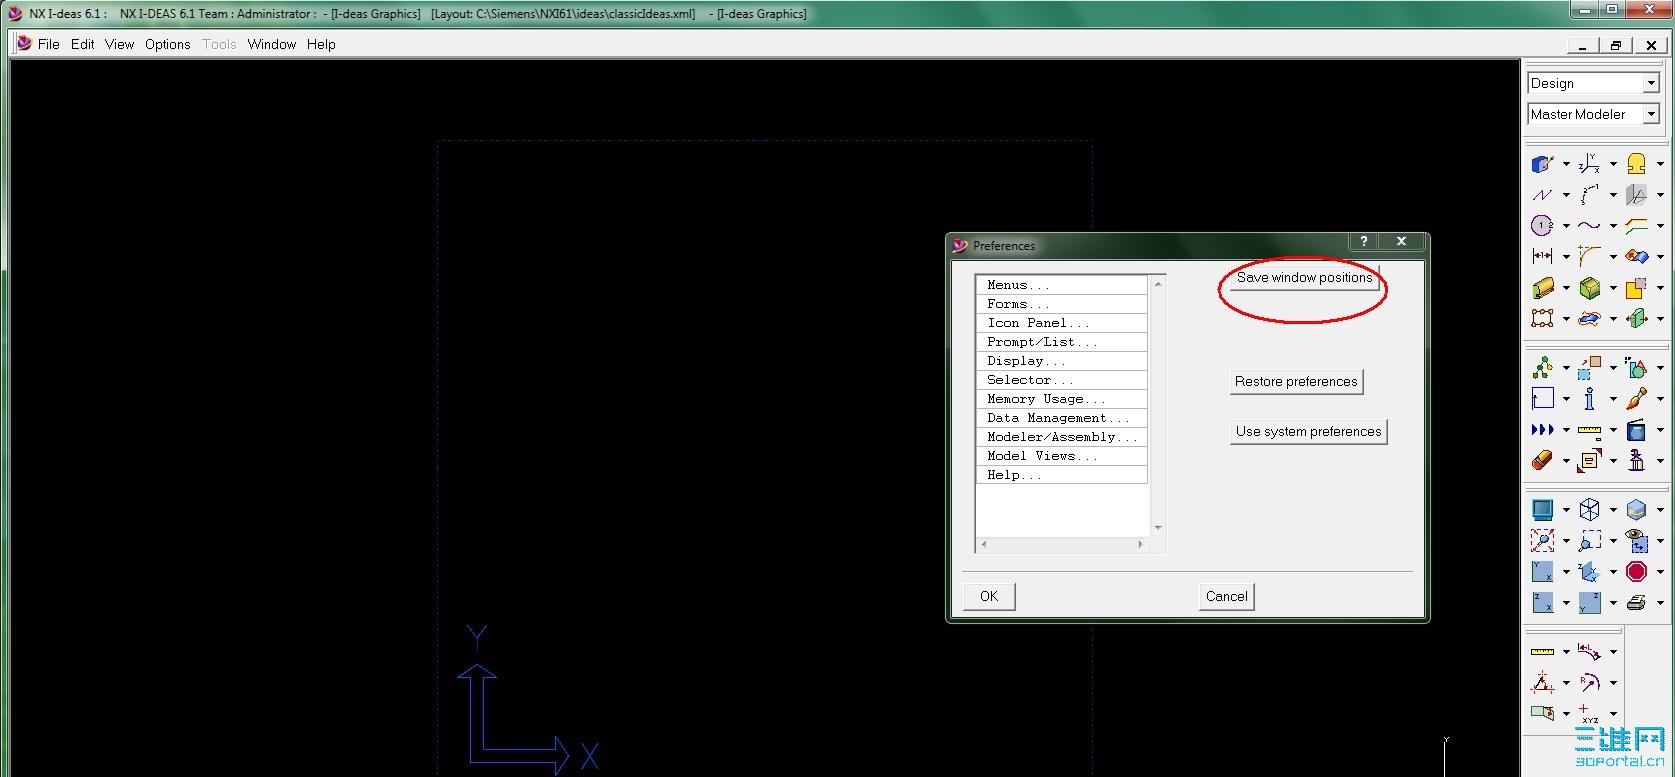Click the Use system preferences button
1675x777 pixels.
[1308, 431]
